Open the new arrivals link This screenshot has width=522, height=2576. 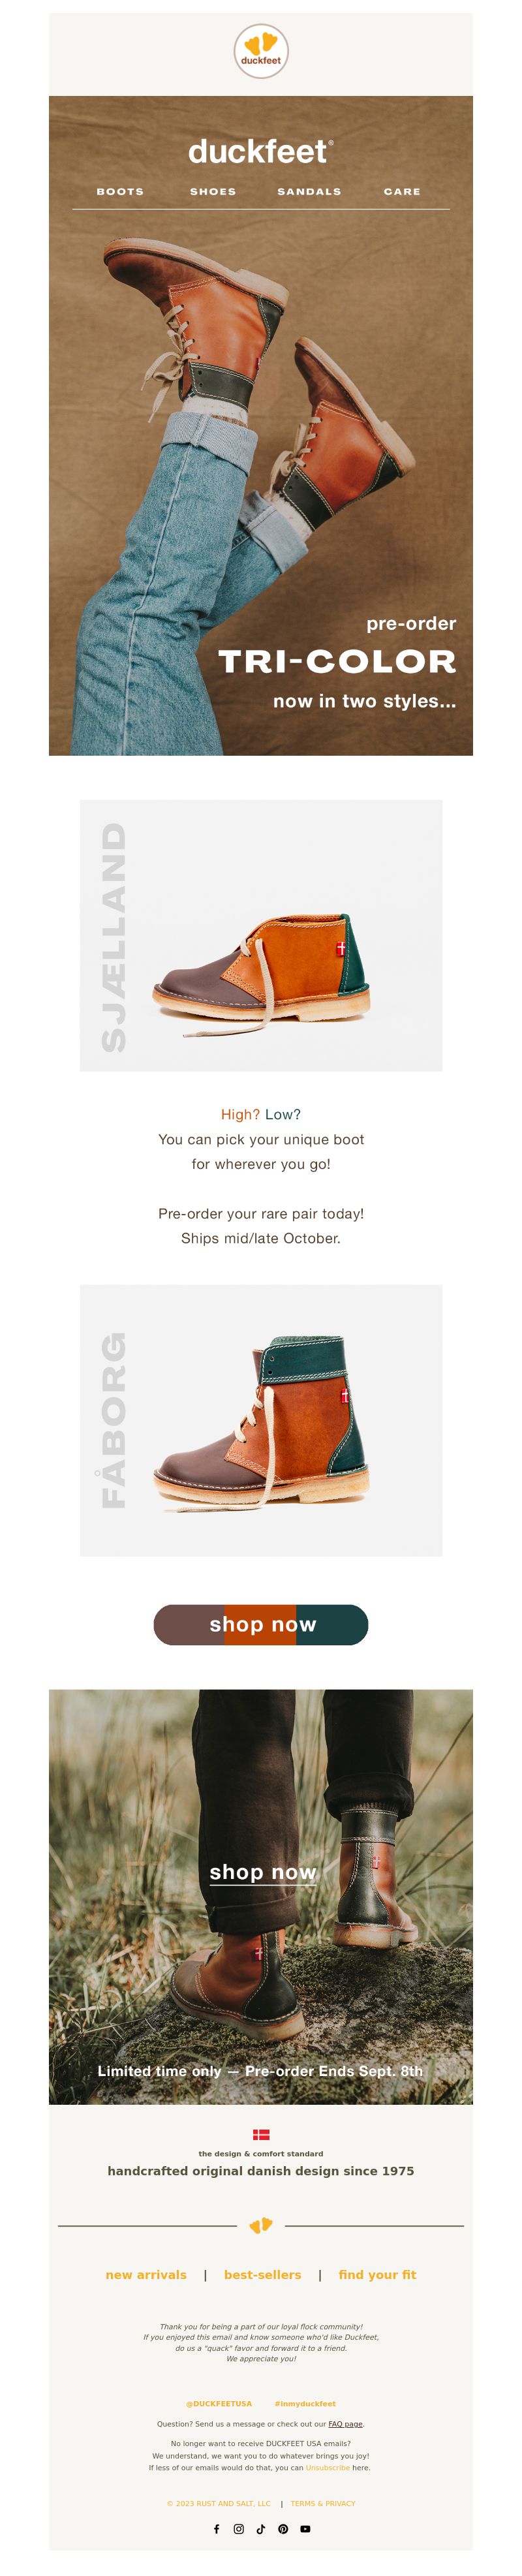click(x=146, y=2274)
